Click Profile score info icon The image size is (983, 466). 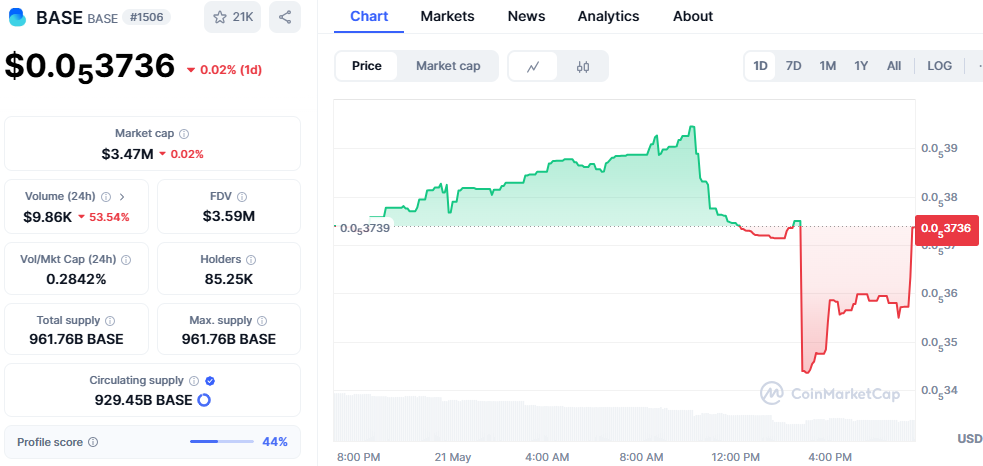(x=93, y=442)
